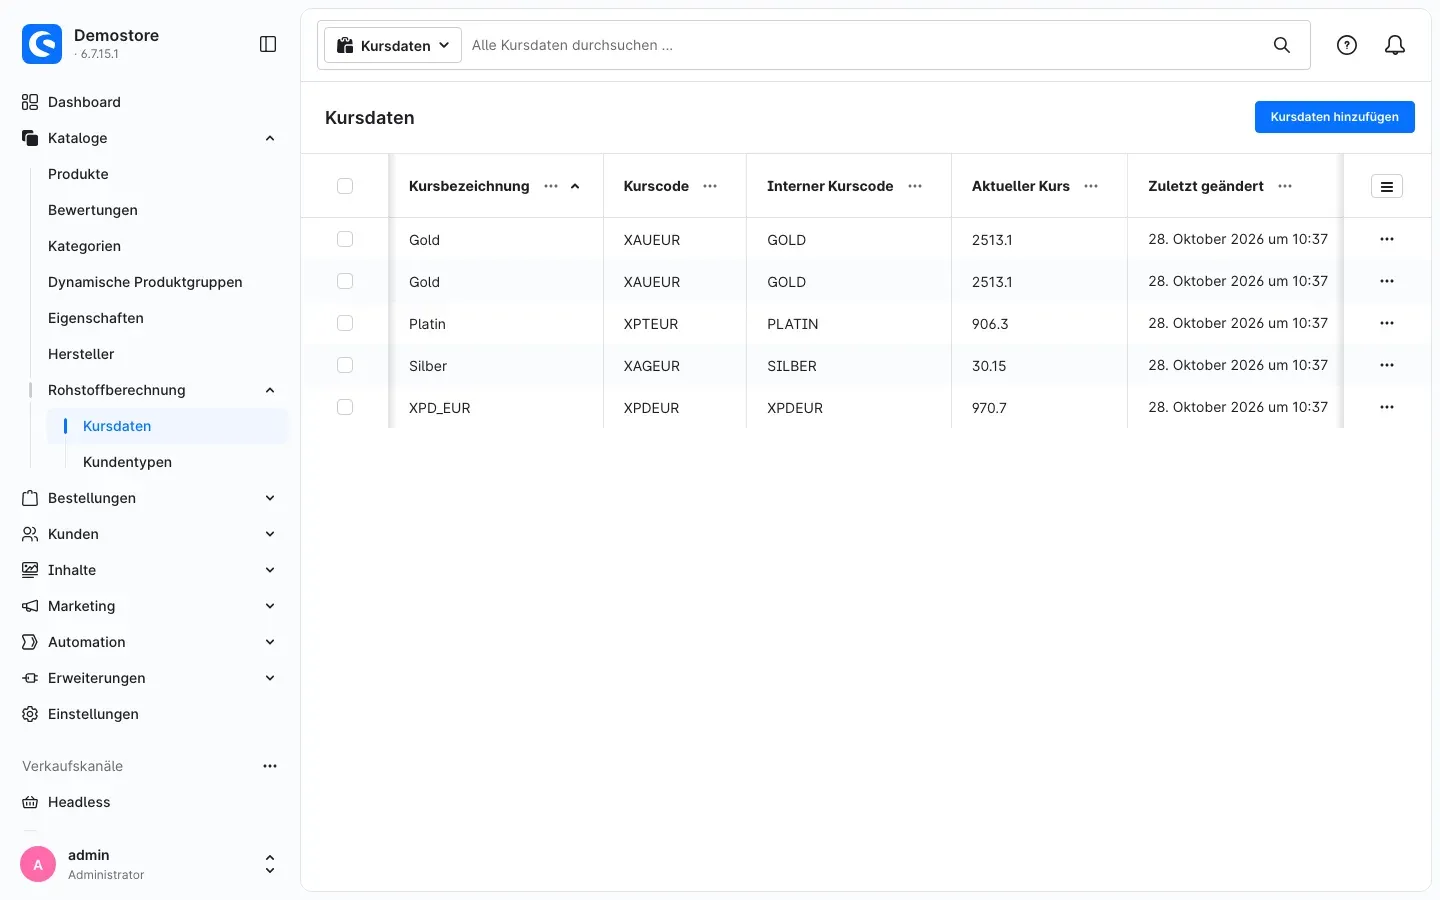Open the Kursdaten search scope dropdown
This screenshot has height=900, width=1440.
393,45
